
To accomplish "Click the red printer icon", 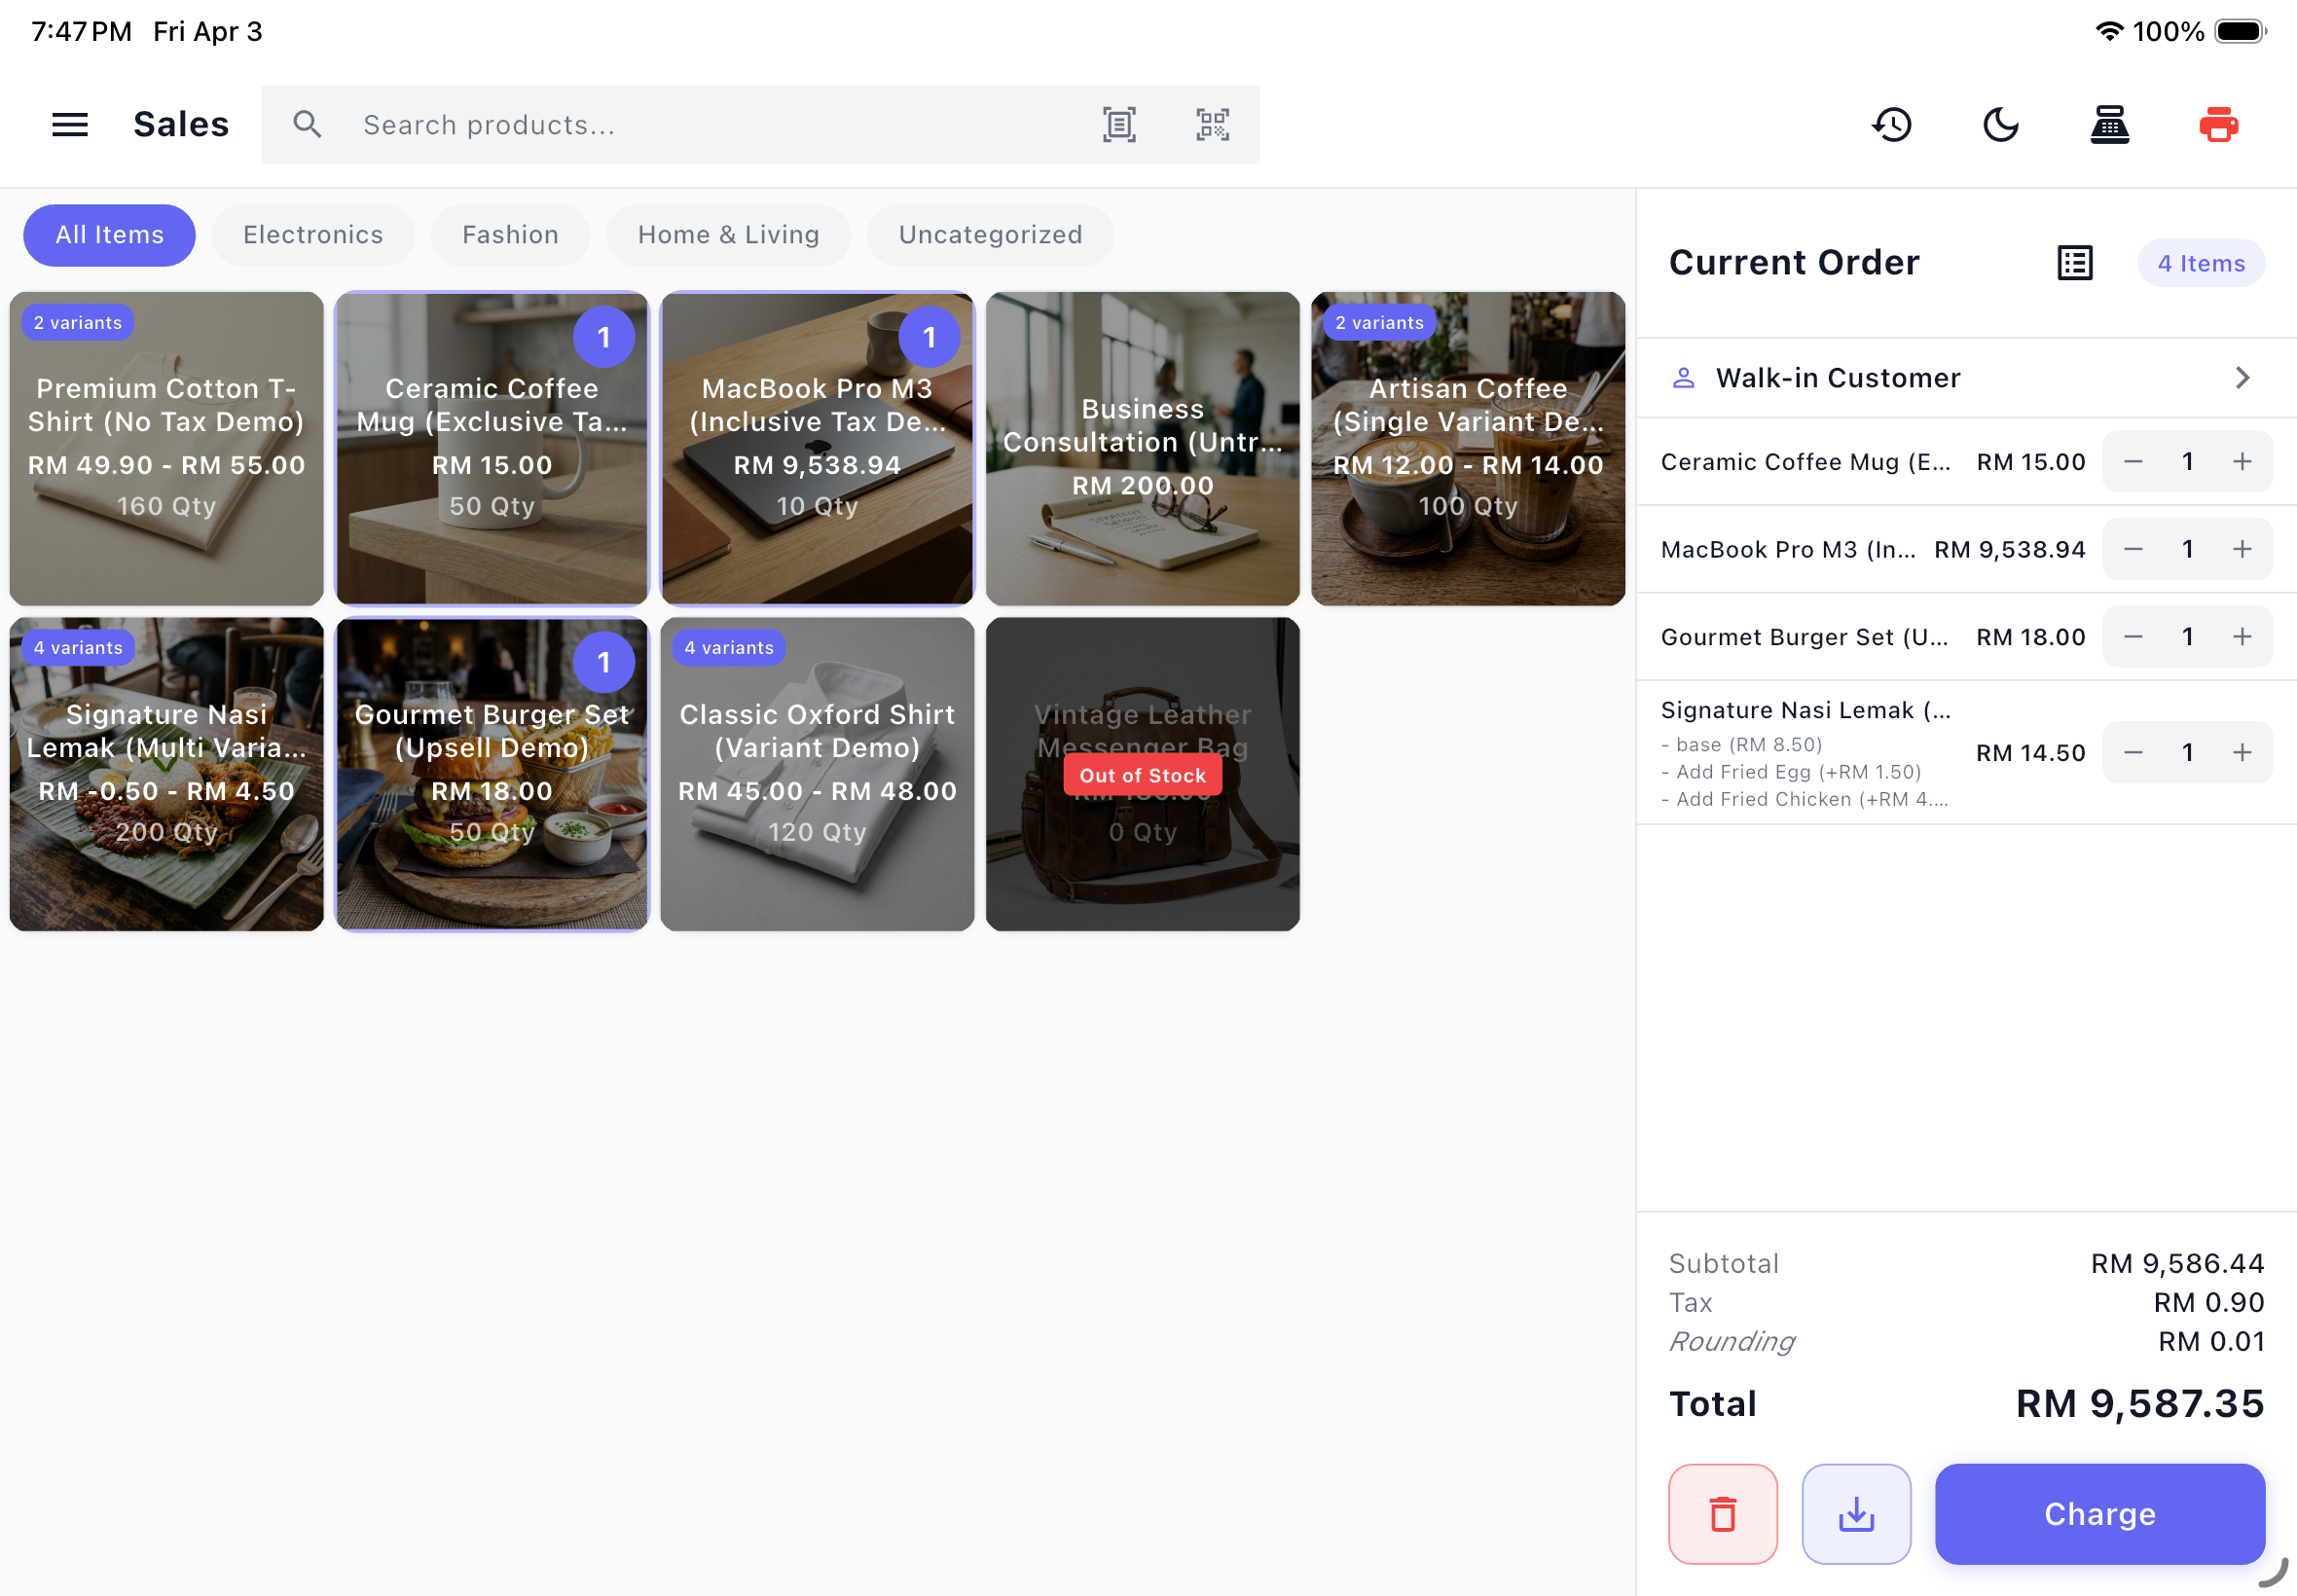I will 2218,125.
